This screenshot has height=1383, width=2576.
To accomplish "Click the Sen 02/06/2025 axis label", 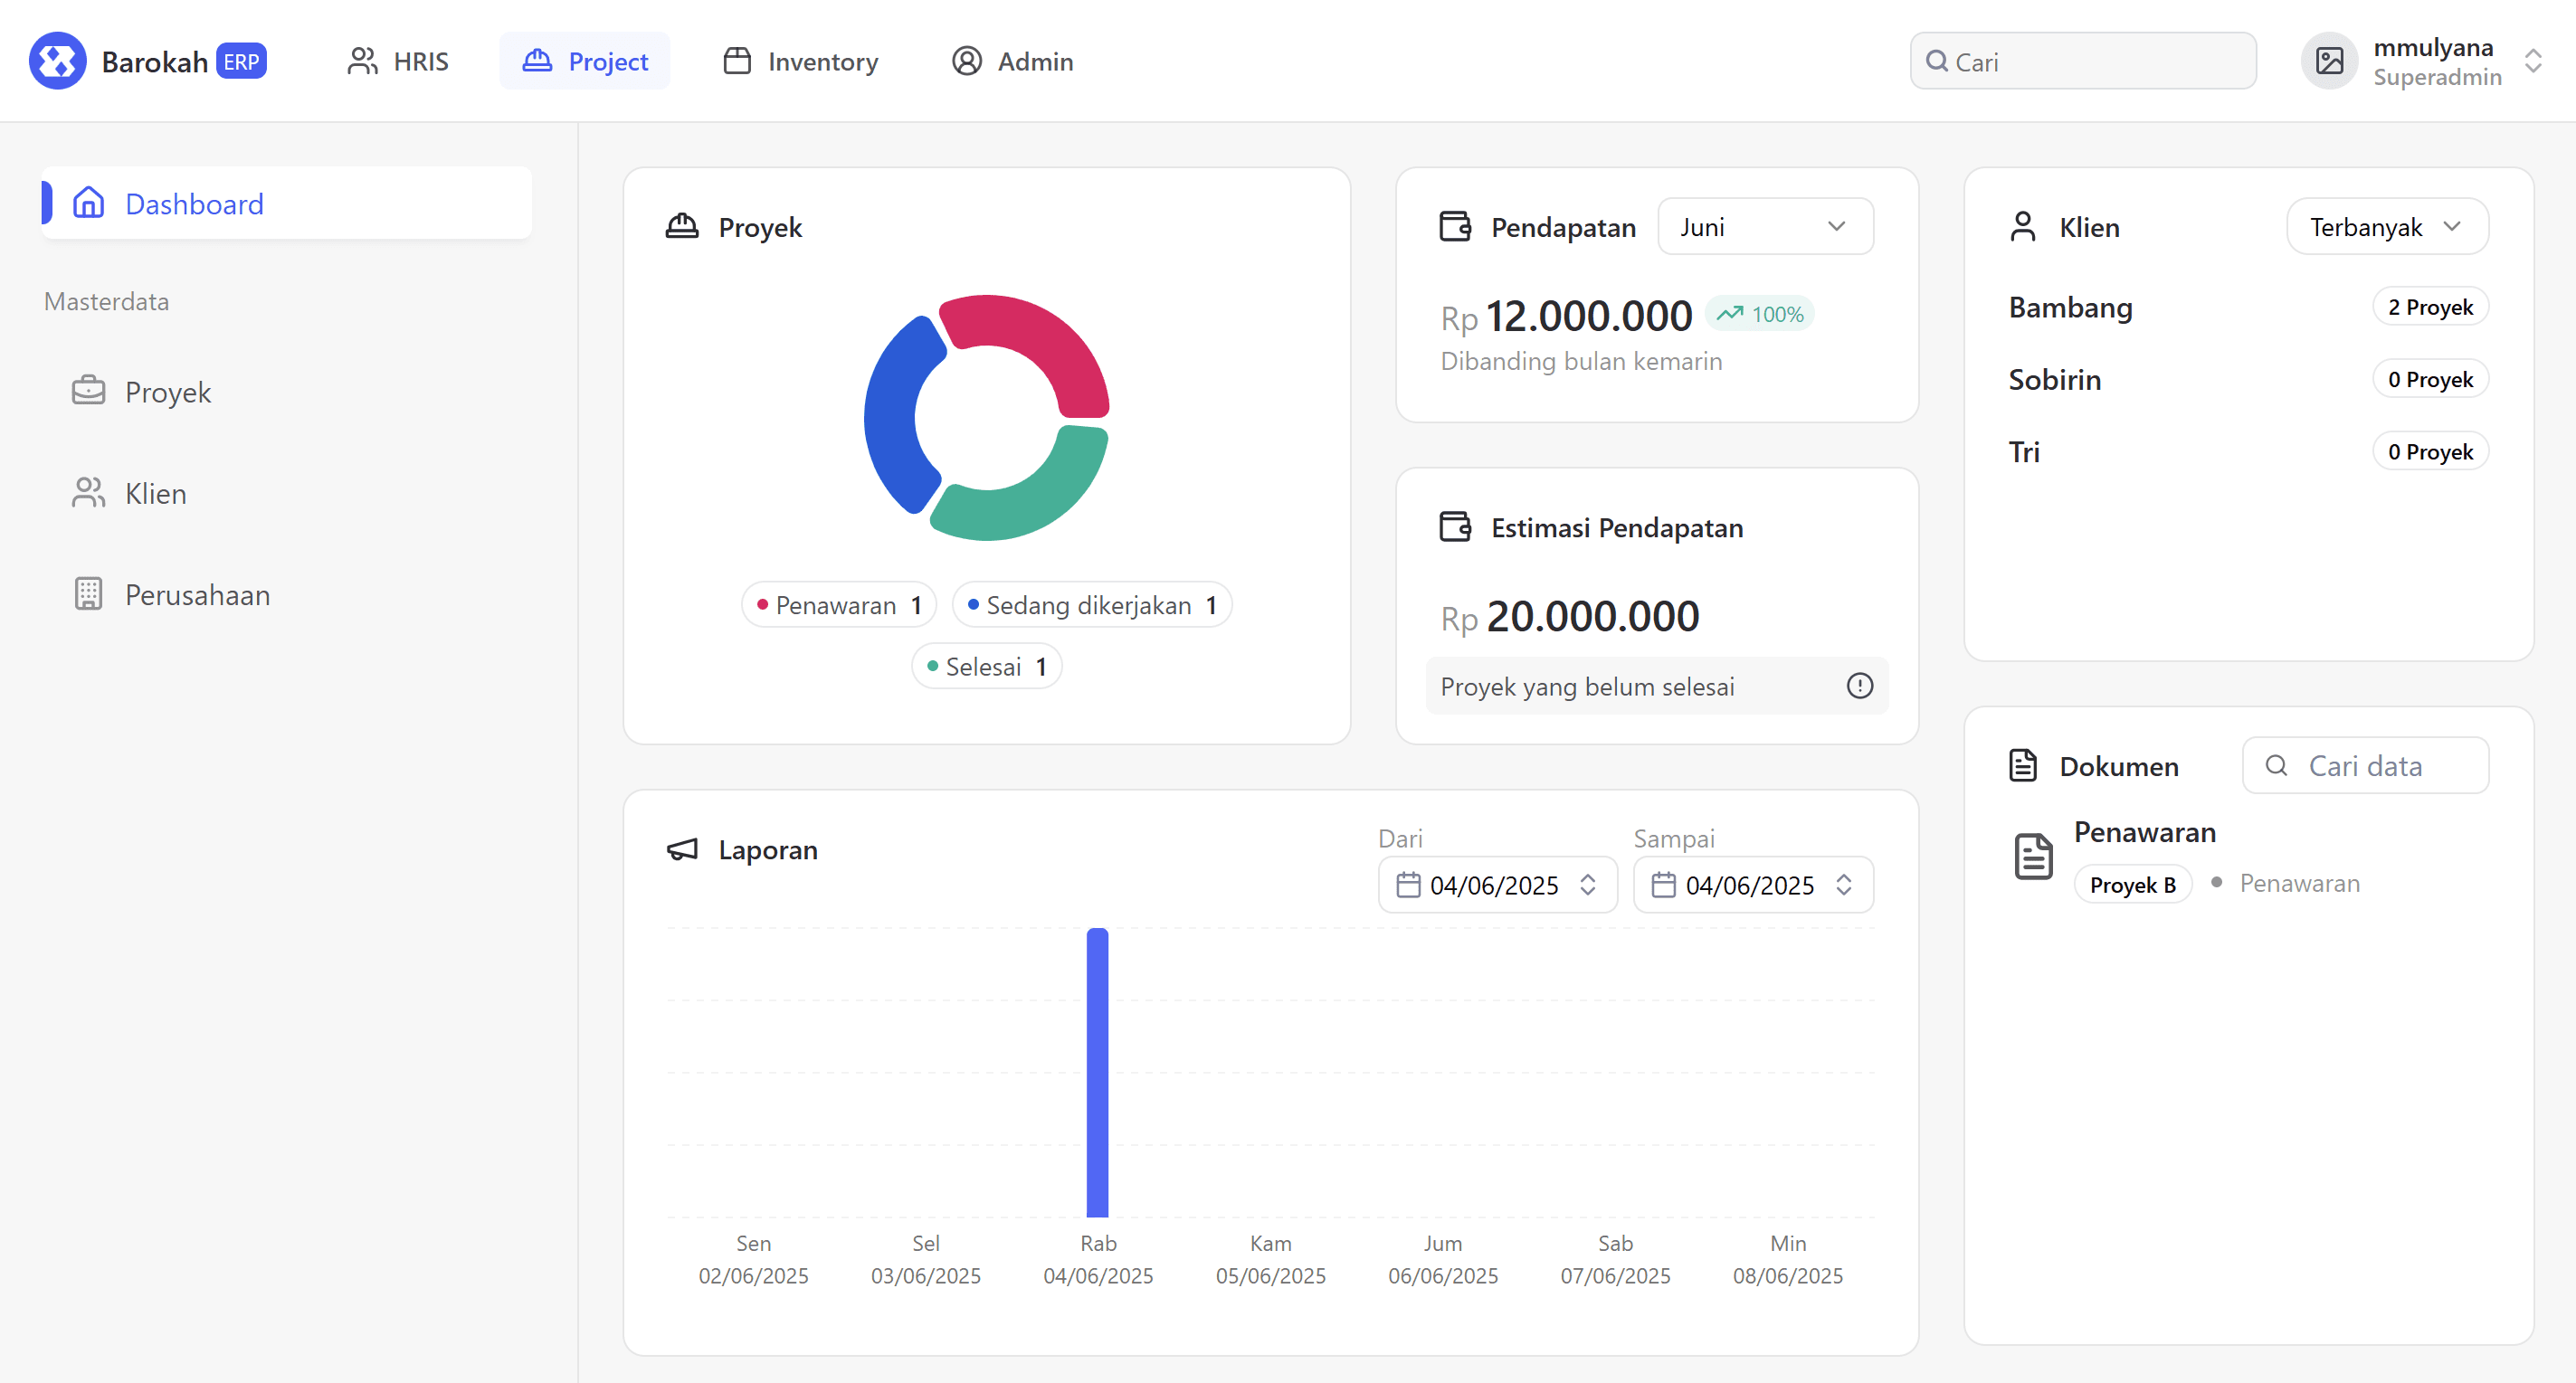I will (753, 1259).
